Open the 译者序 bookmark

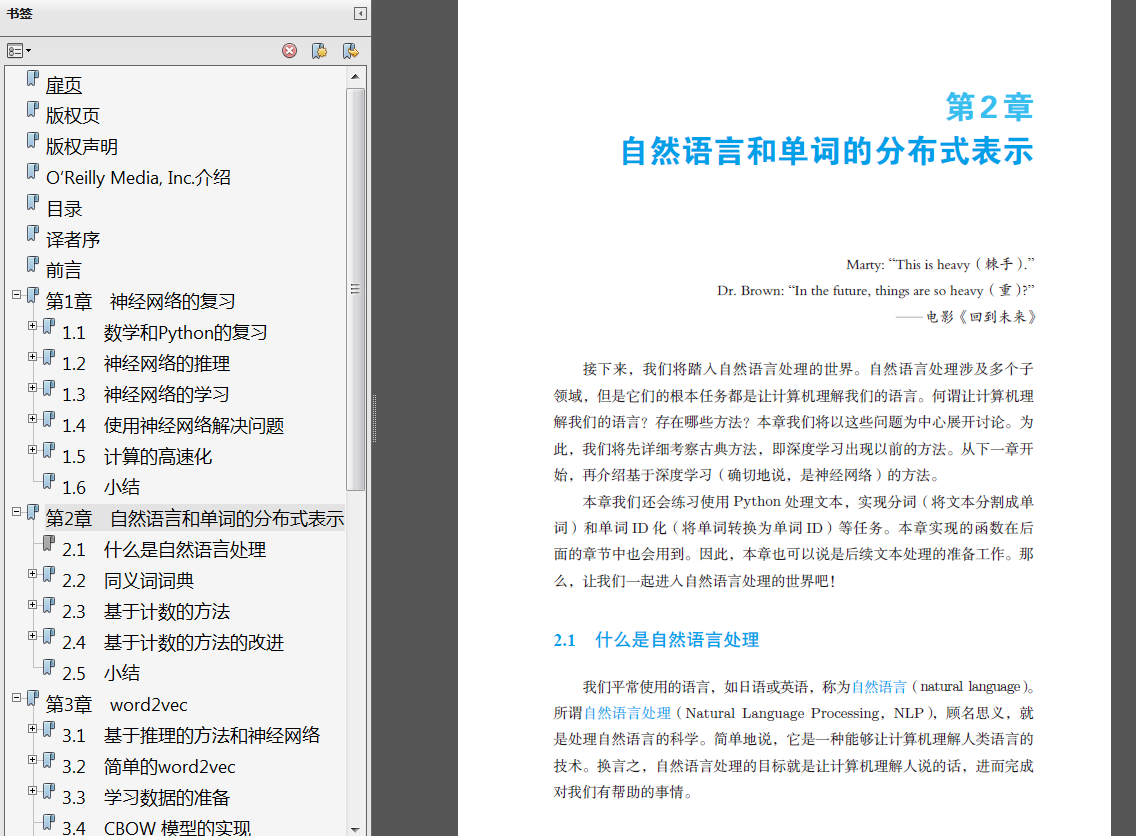(72, 240)
